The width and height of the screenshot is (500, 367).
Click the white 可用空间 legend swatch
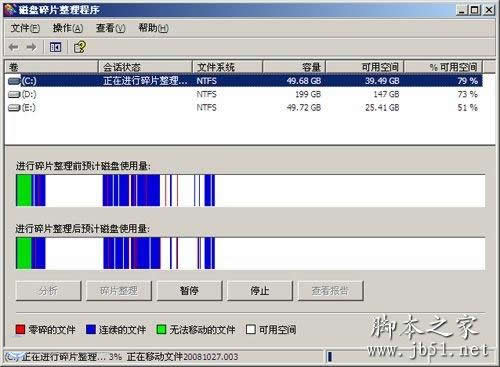(x=251, y=330)
